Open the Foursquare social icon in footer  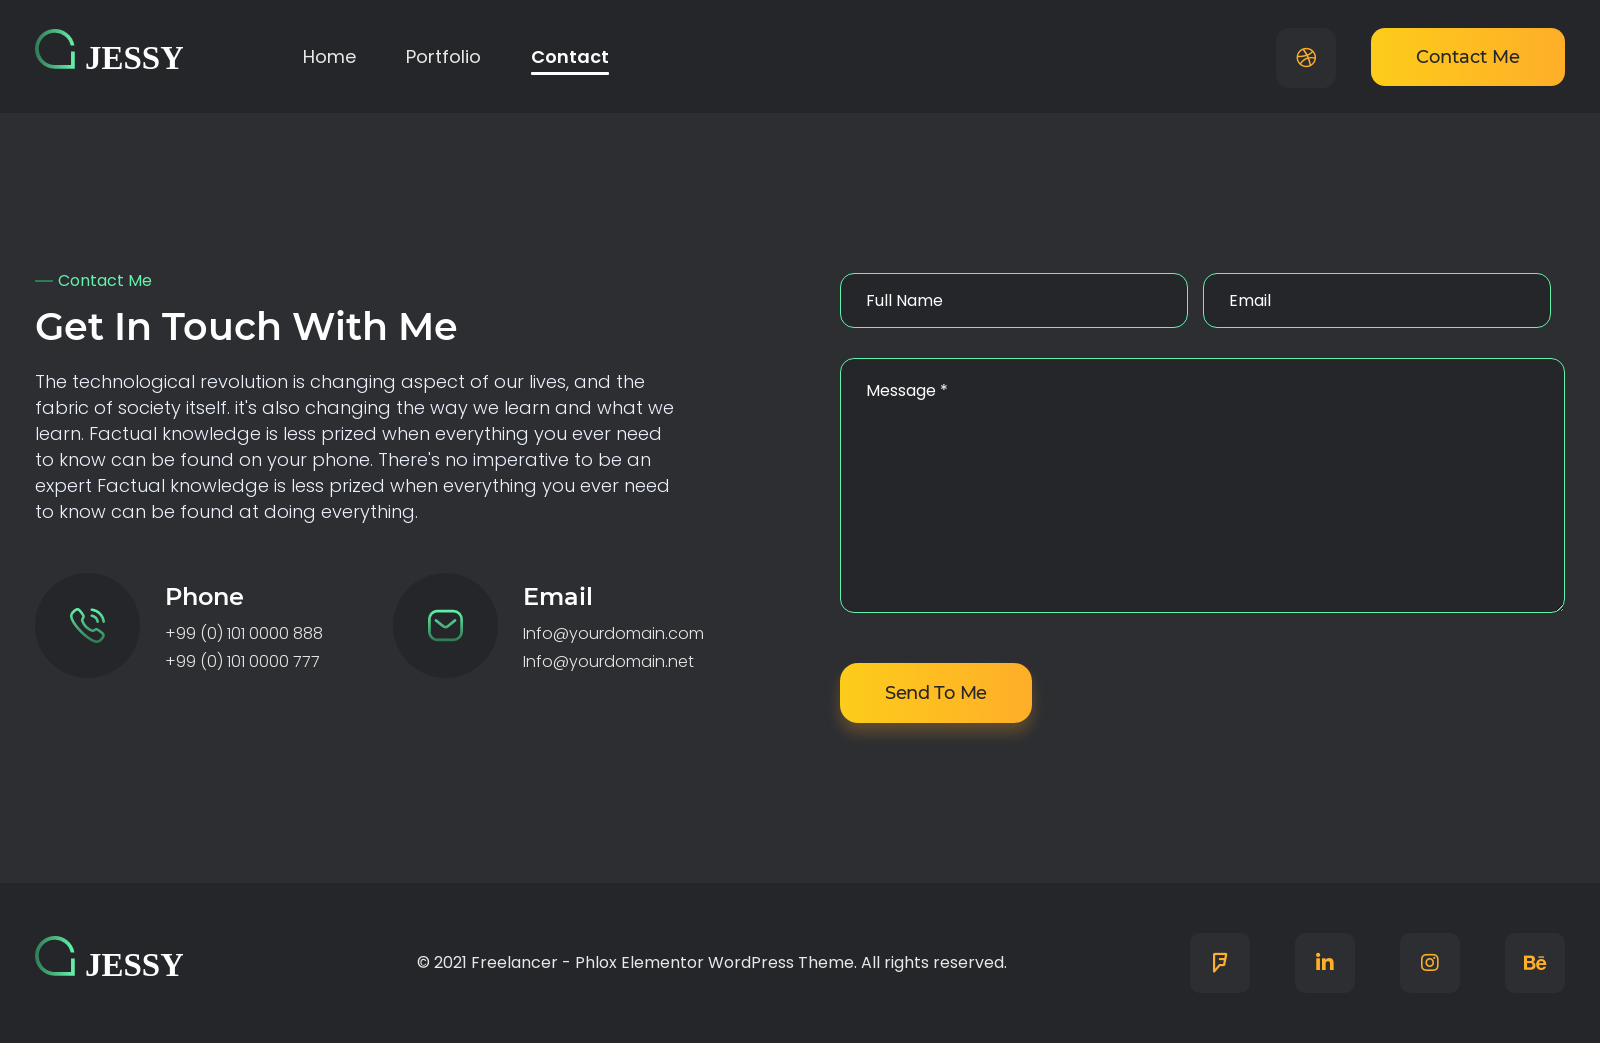click(1219, 962)
